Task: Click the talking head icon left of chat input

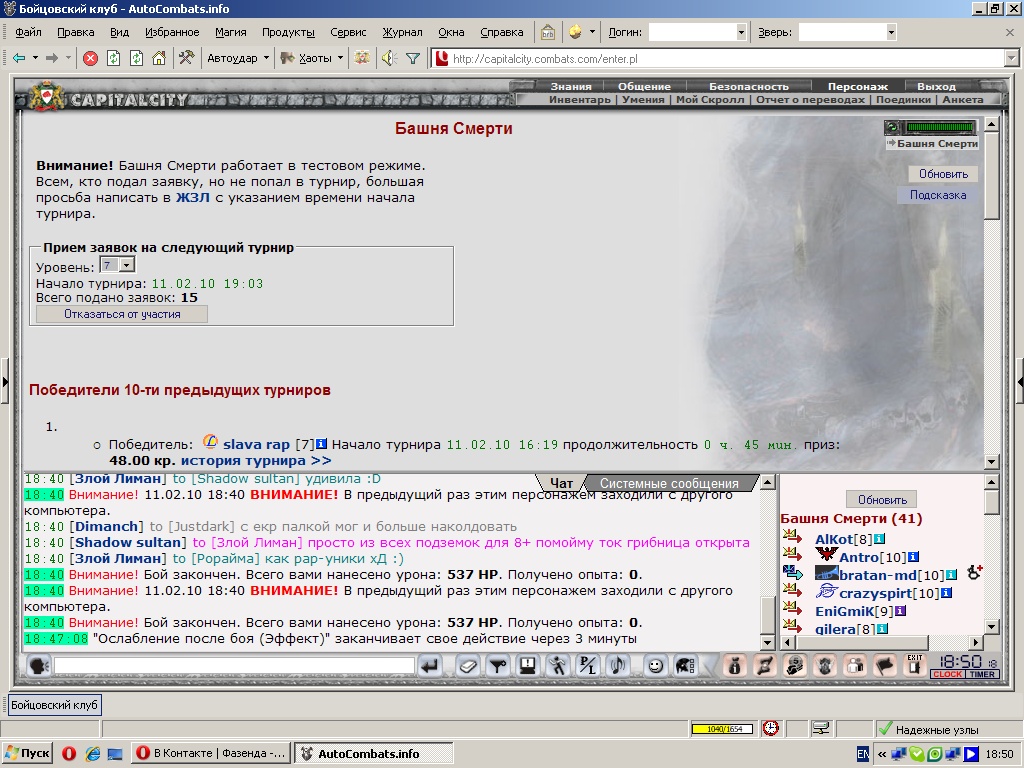Action: (38, 666)
